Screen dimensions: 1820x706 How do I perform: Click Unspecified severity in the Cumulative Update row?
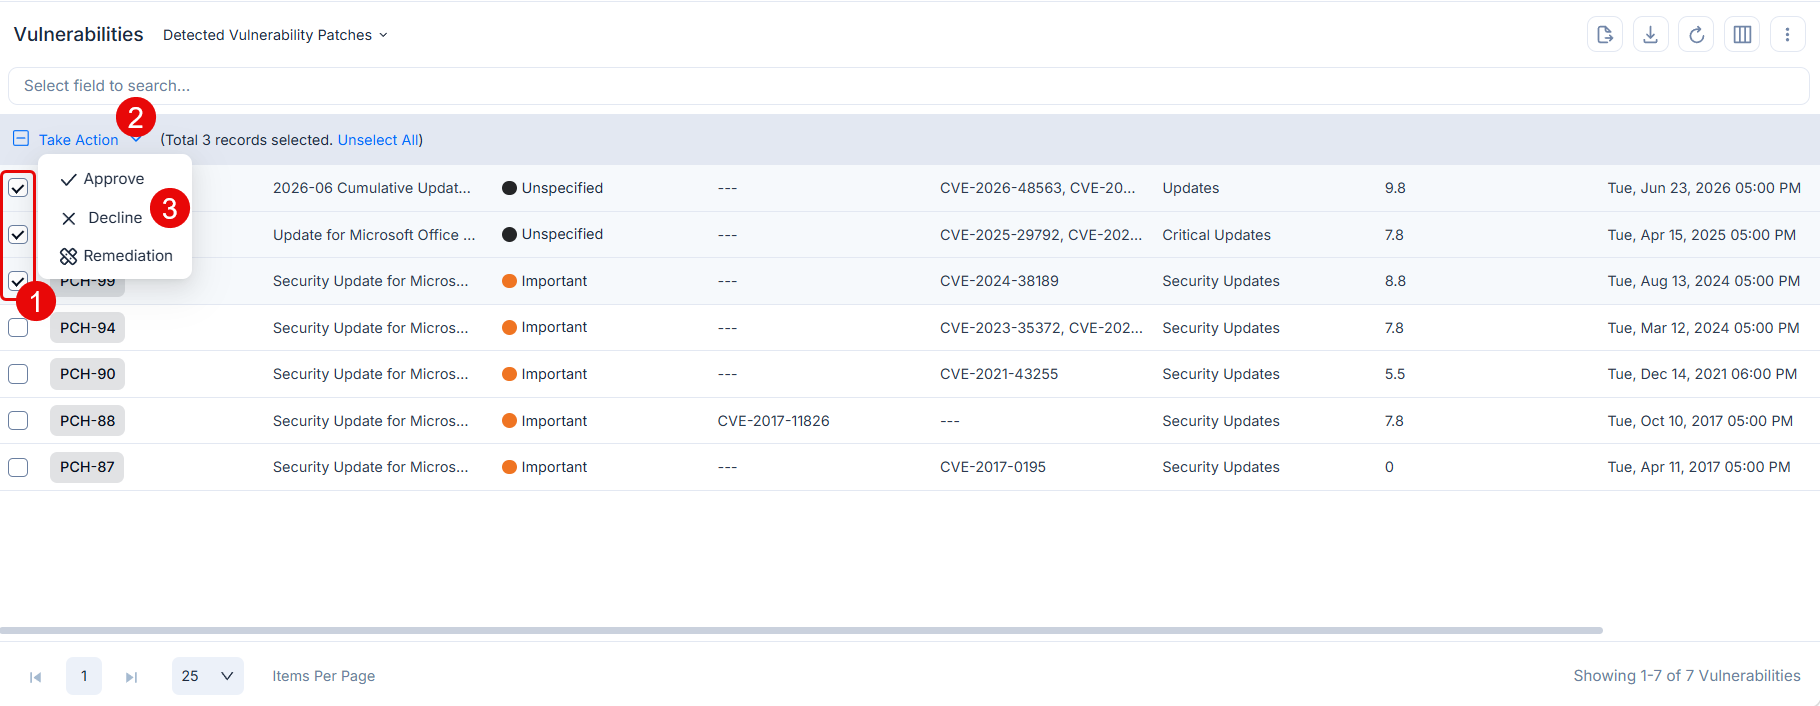point(553,188)
